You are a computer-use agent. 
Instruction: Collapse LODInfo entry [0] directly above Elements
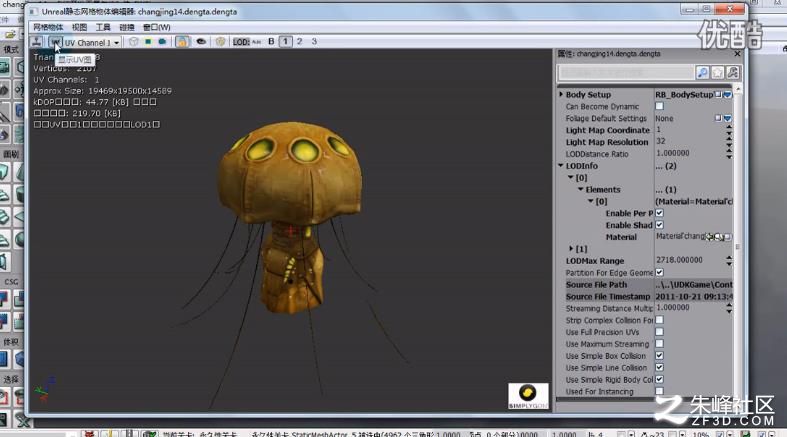coord(571,178)
